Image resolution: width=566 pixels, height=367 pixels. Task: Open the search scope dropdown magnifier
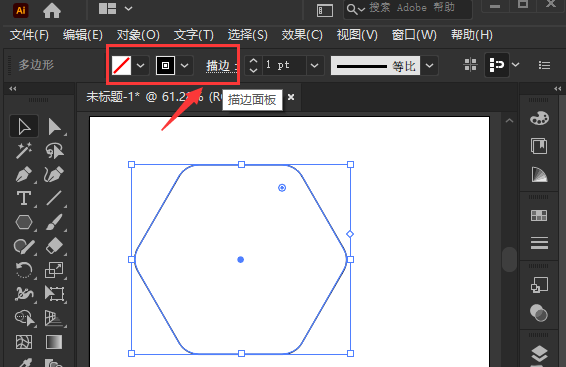(x=355, y=10)
